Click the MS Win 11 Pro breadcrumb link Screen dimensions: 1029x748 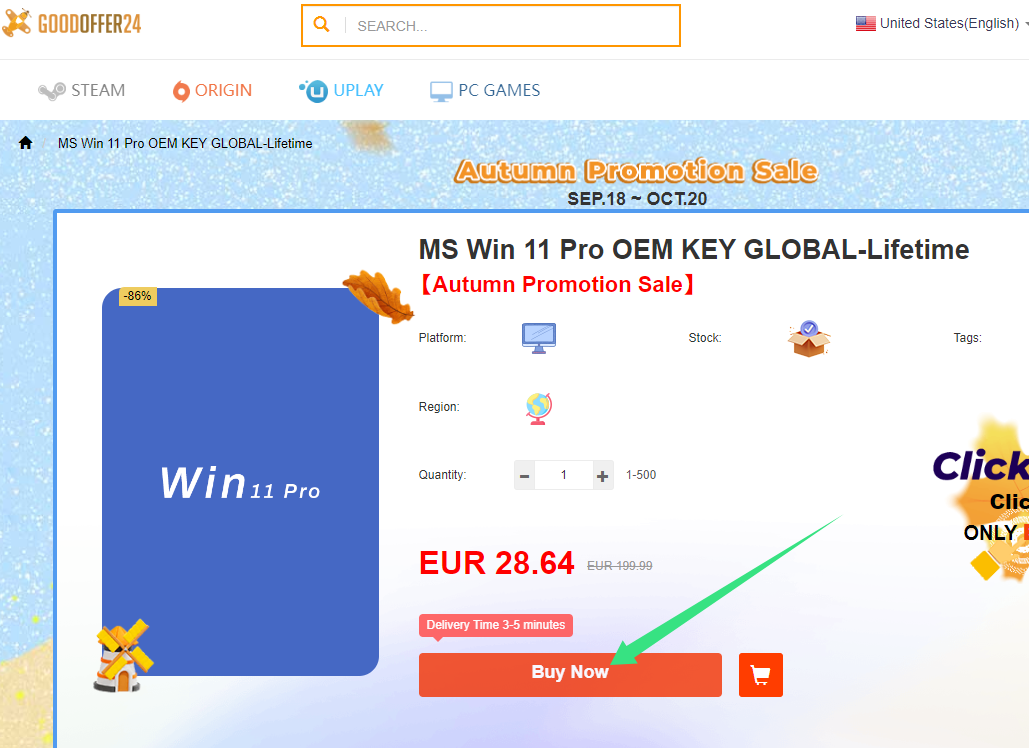(x=185, y=143)
